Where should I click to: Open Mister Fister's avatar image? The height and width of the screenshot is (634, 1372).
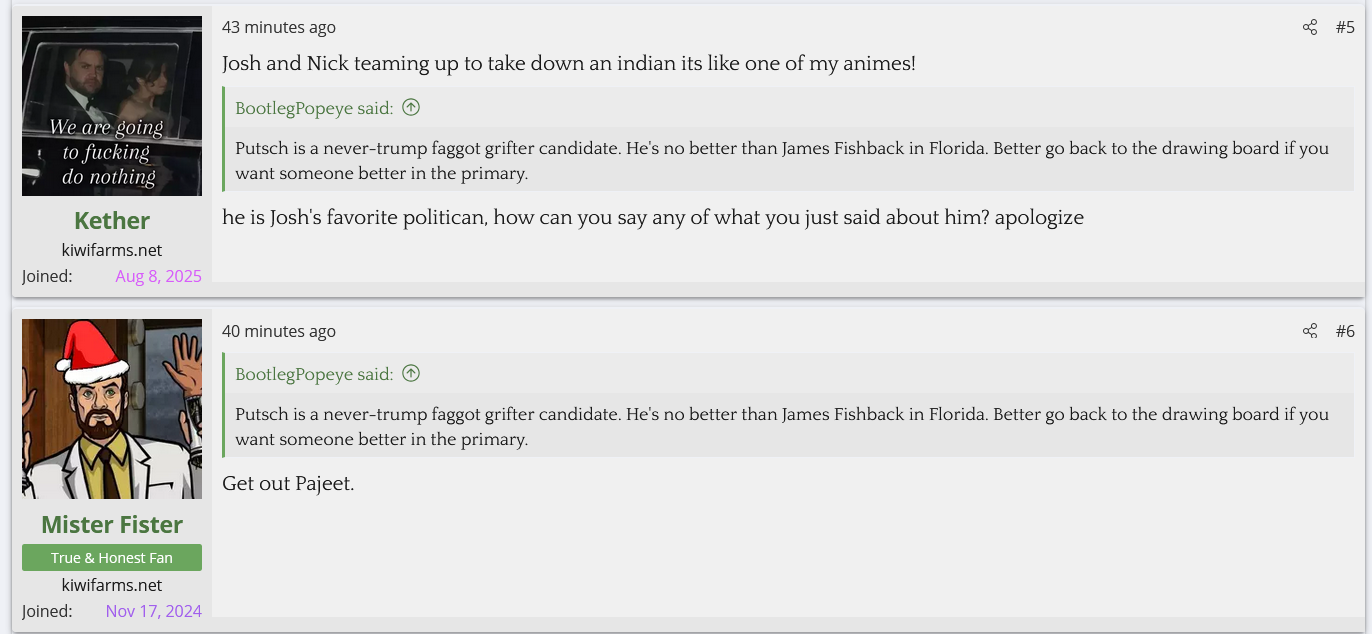(x=112, y=409)
